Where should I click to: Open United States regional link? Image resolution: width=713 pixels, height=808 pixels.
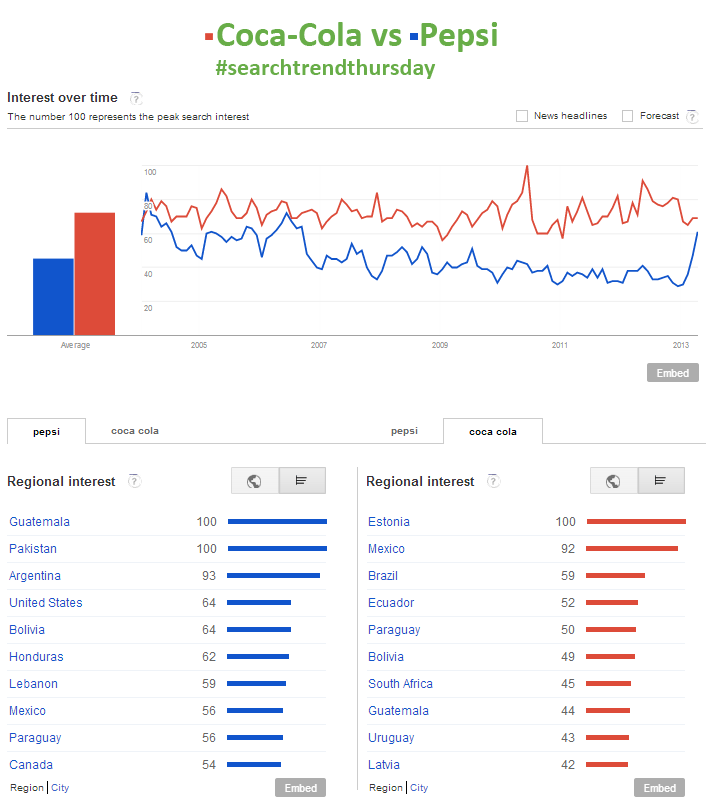pyautogui.click(x=46, y=602)
